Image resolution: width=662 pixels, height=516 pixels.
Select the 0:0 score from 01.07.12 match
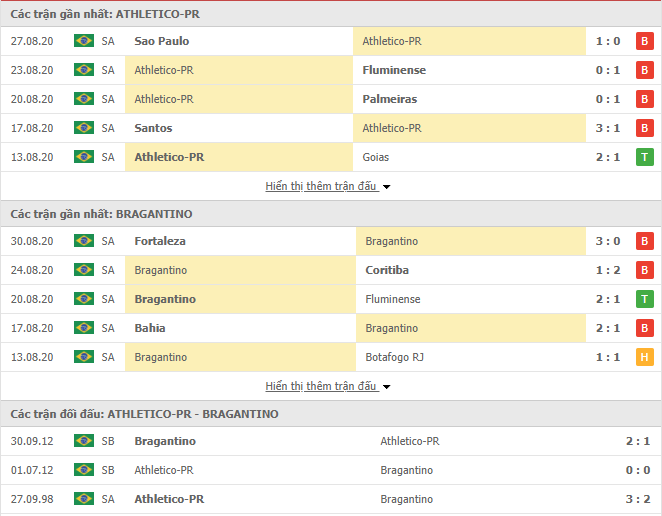pos(638,470)
